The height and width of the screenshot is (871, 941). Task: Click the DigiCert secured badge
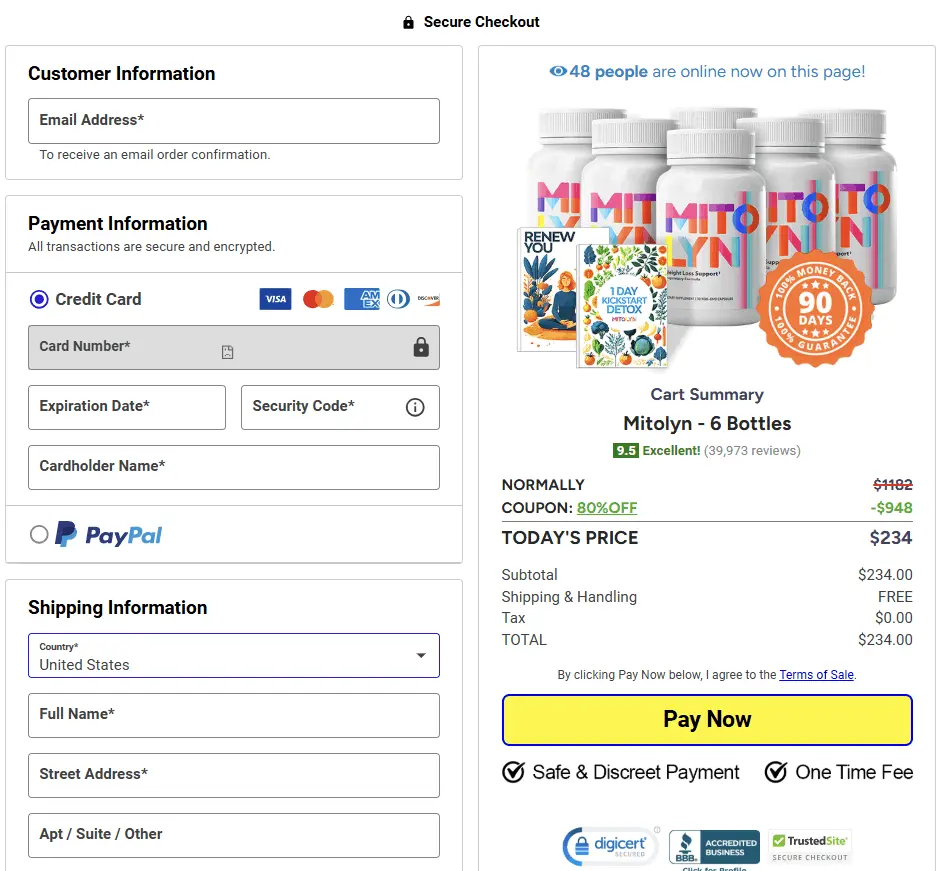pyautogui.click(x=610, y=846)
